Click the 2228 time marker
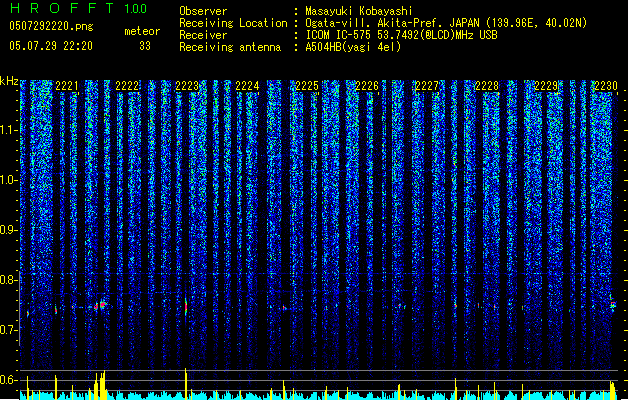Screen dimensions: 629x400 [487, 86]
